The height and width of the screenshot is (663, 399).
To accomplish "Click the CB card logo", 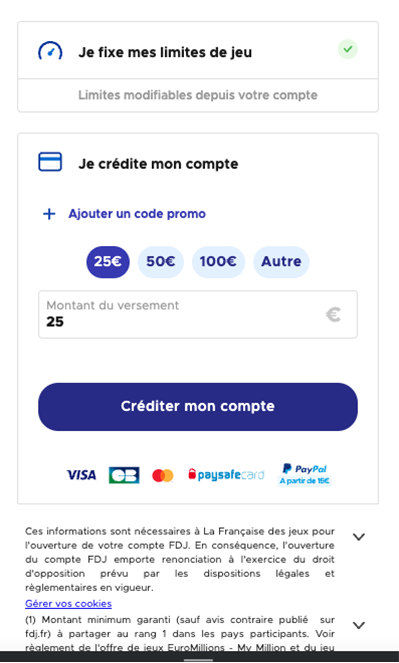I will [124, 475].
